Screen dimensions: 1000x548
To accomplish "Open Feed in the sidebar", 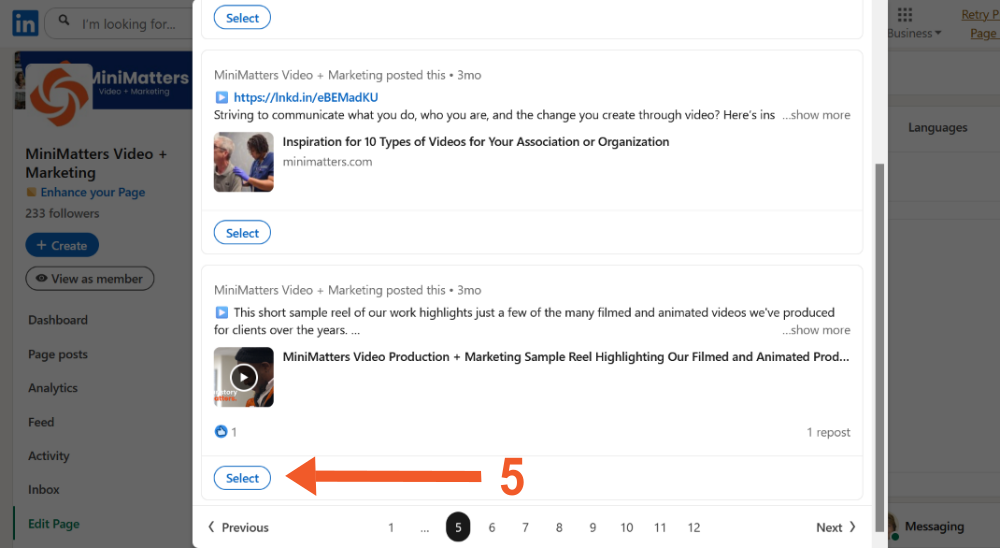I will [x=41, y=422].
